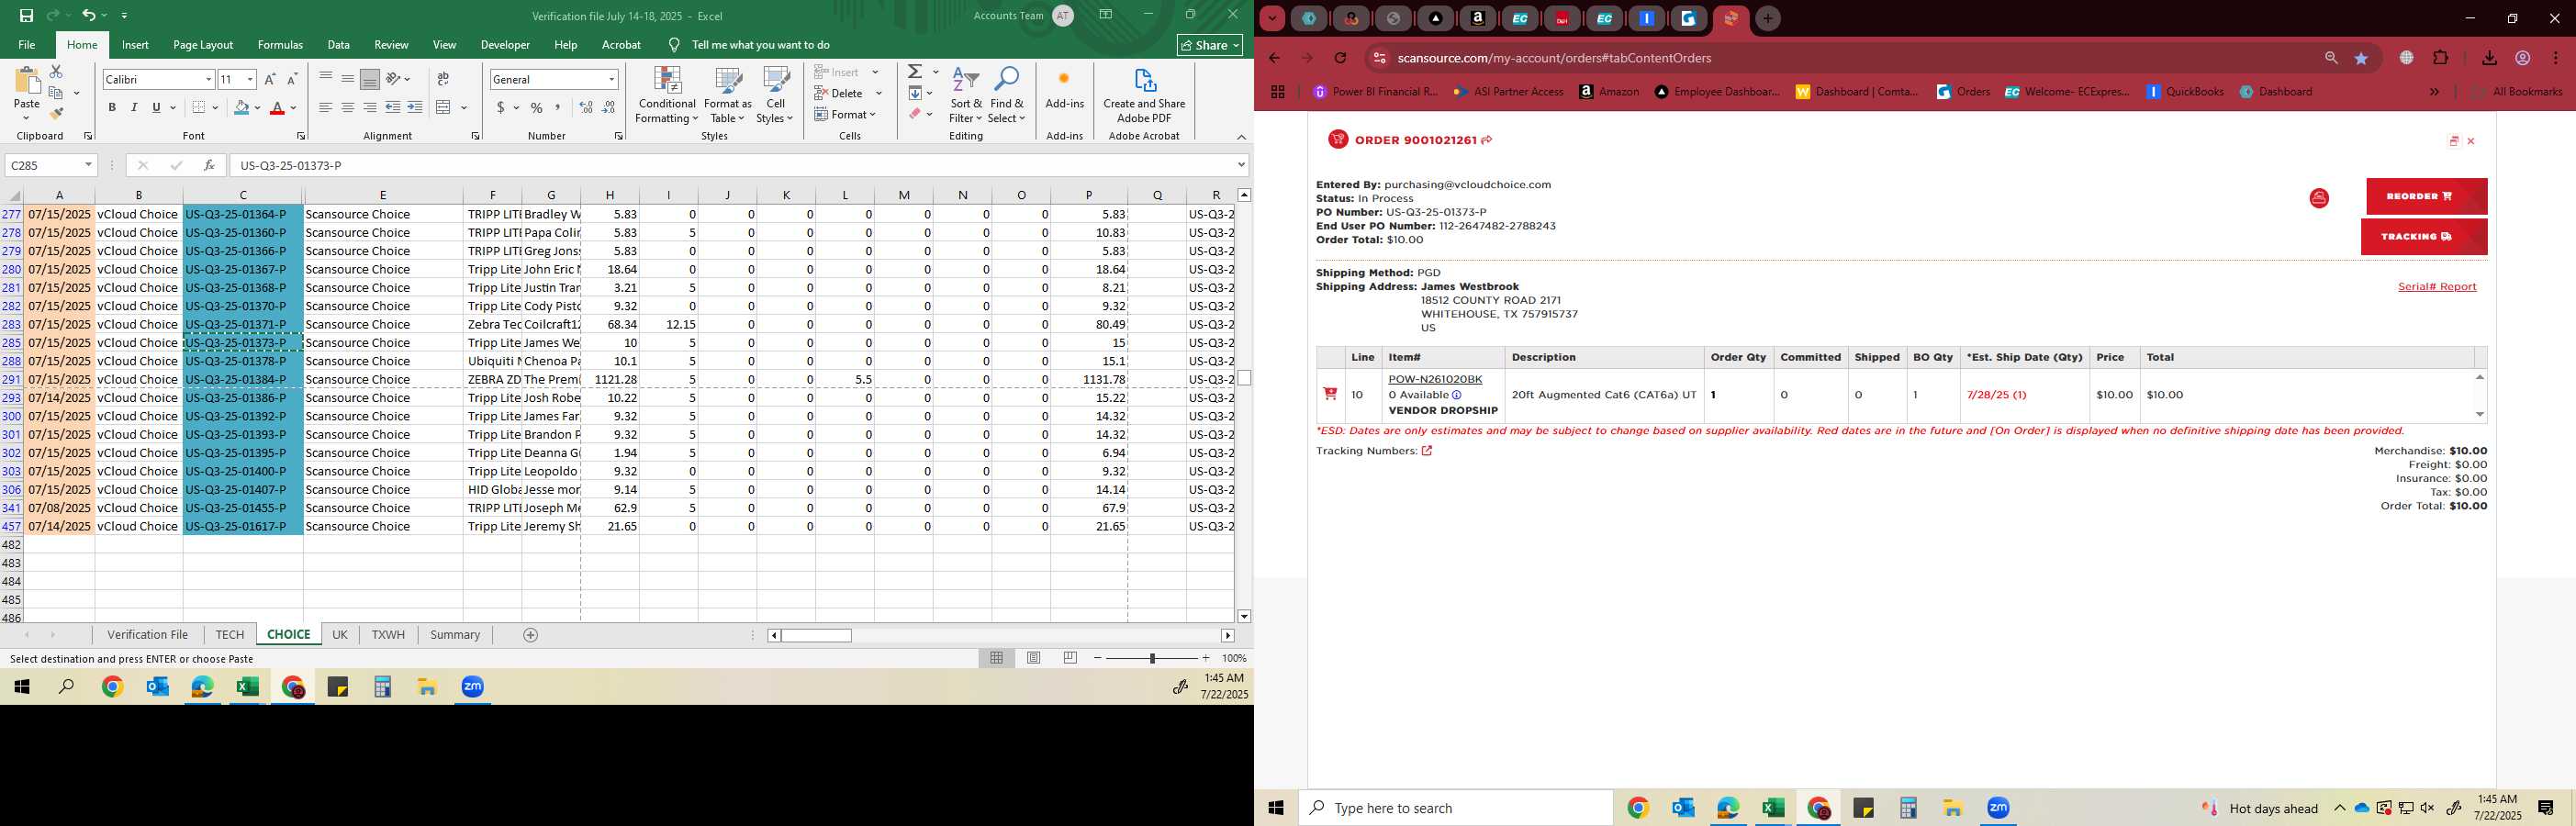Image resolution: width=2576 pixels, height=826 pixels.
Task: Open the font name Calibri dropdown
Action: coord(208,79)
